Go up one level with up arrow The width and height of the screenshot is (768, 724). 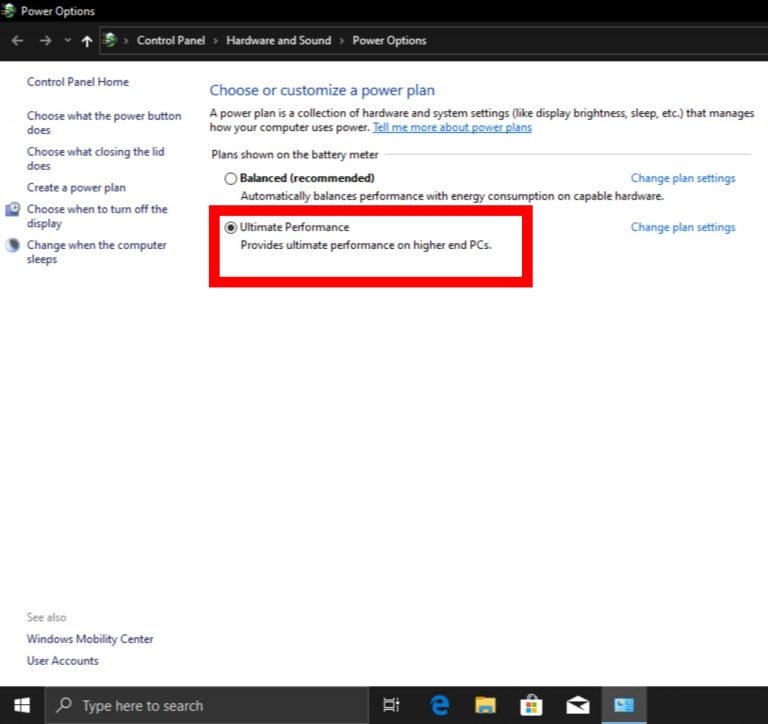87,41
